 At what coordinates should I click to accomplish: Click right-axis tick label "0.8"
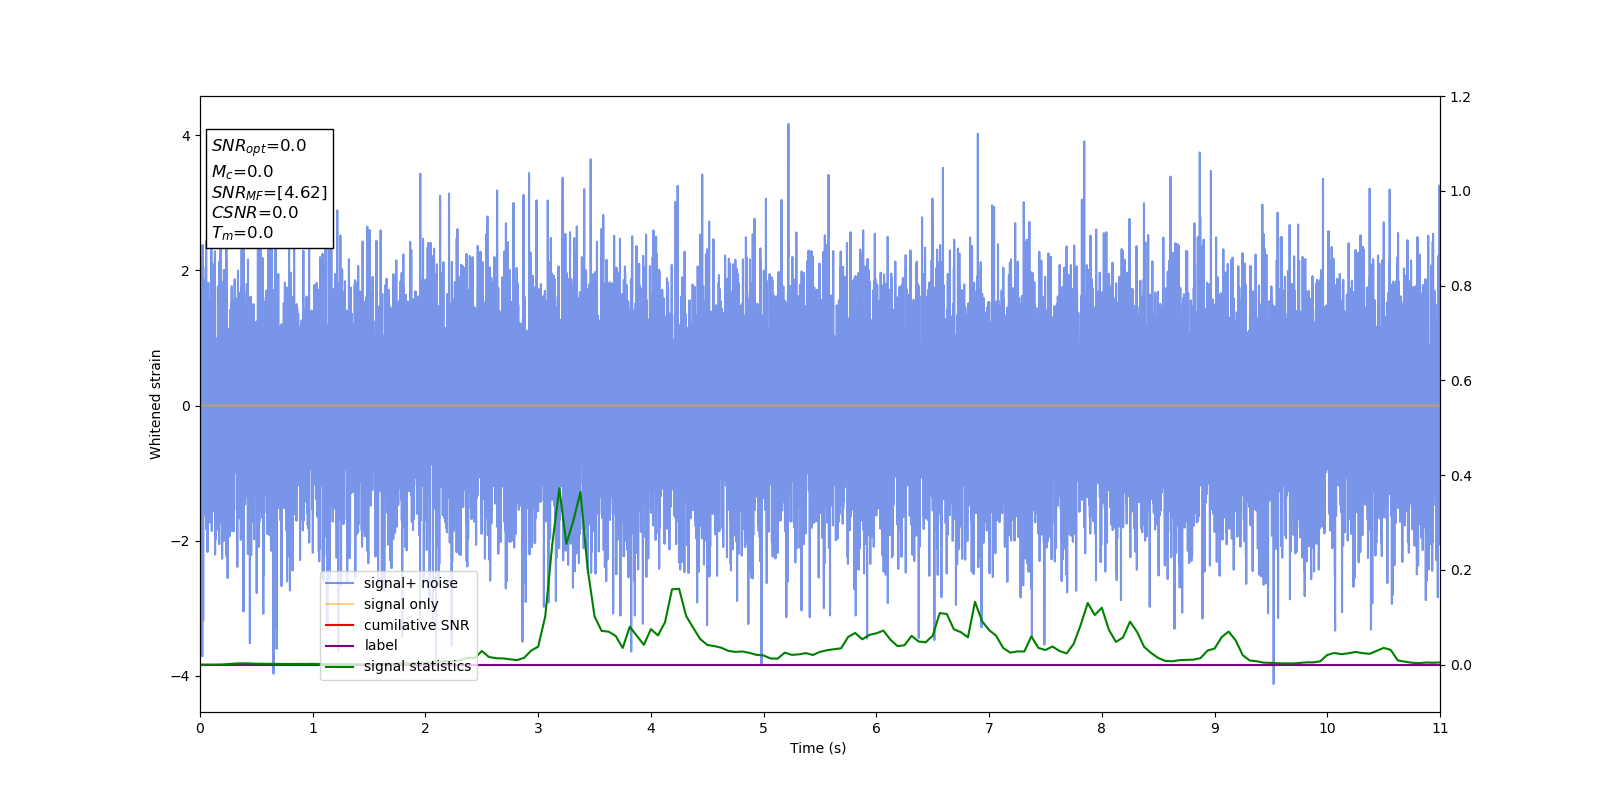[x=1460, y=286]
